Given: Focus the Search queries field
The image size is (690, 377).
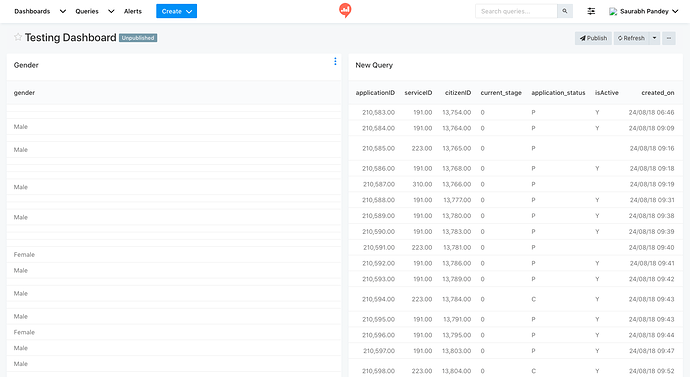Looking at the screenshot, I should click(x=516, y=11).
